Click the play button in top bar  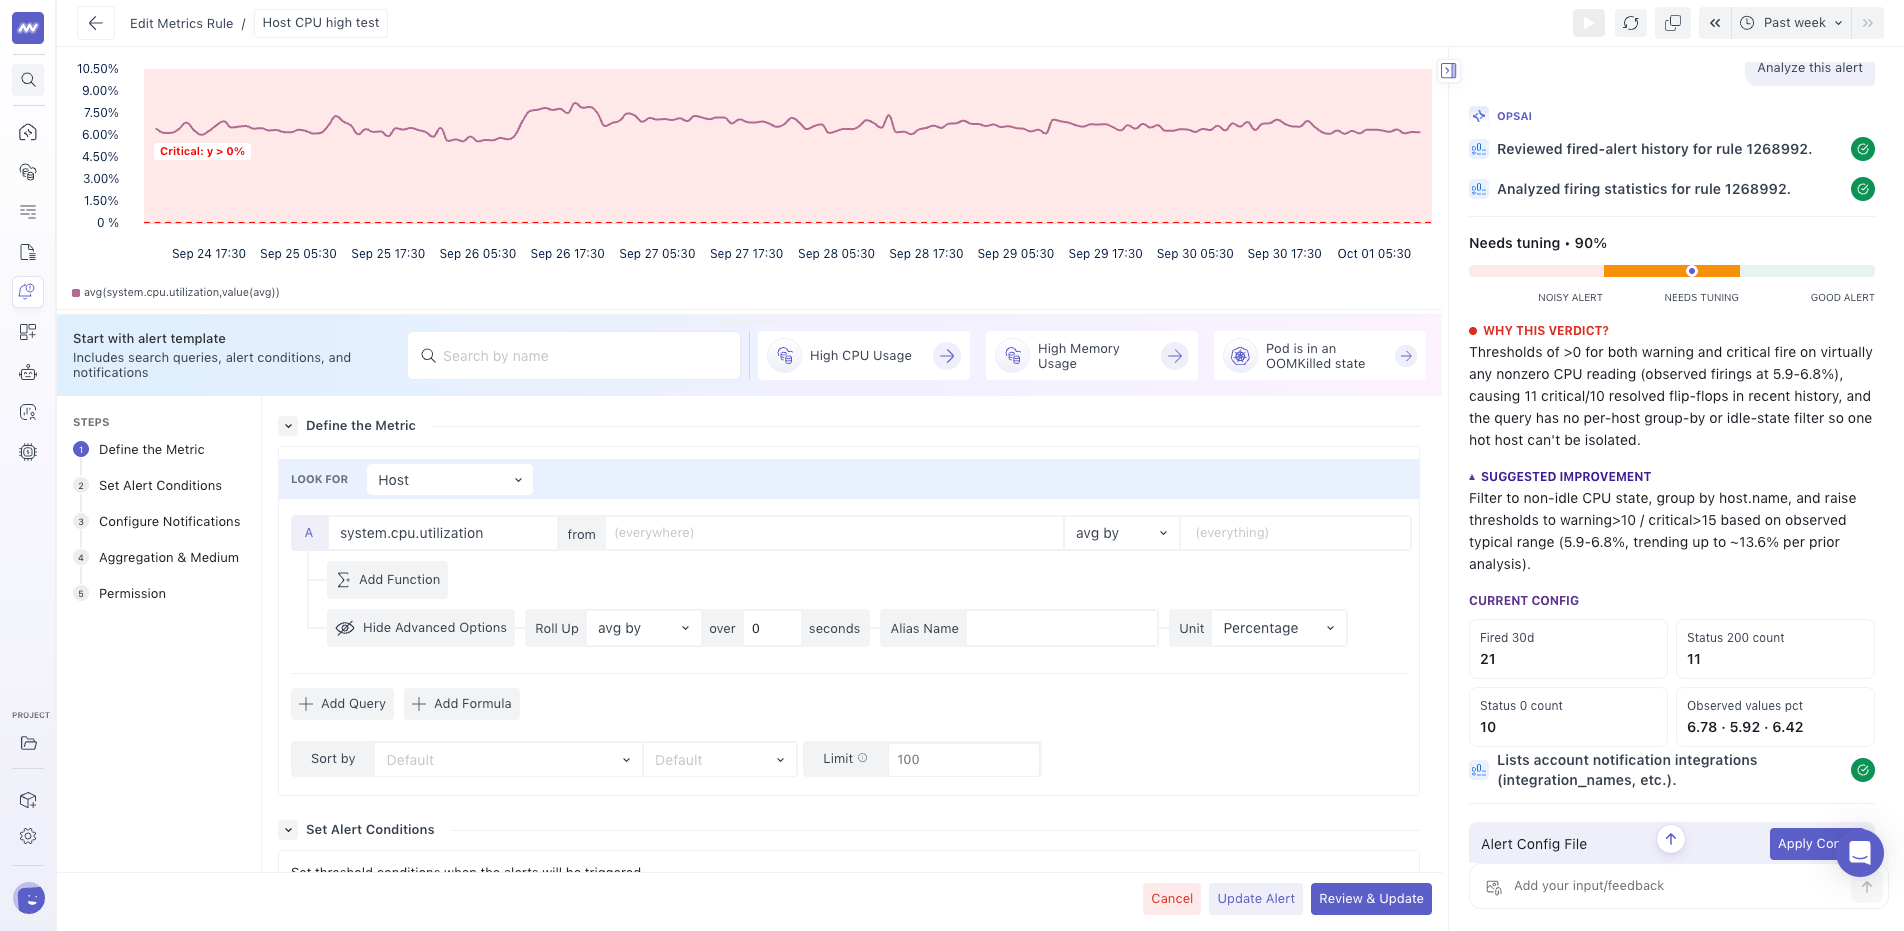[1589, 23]
